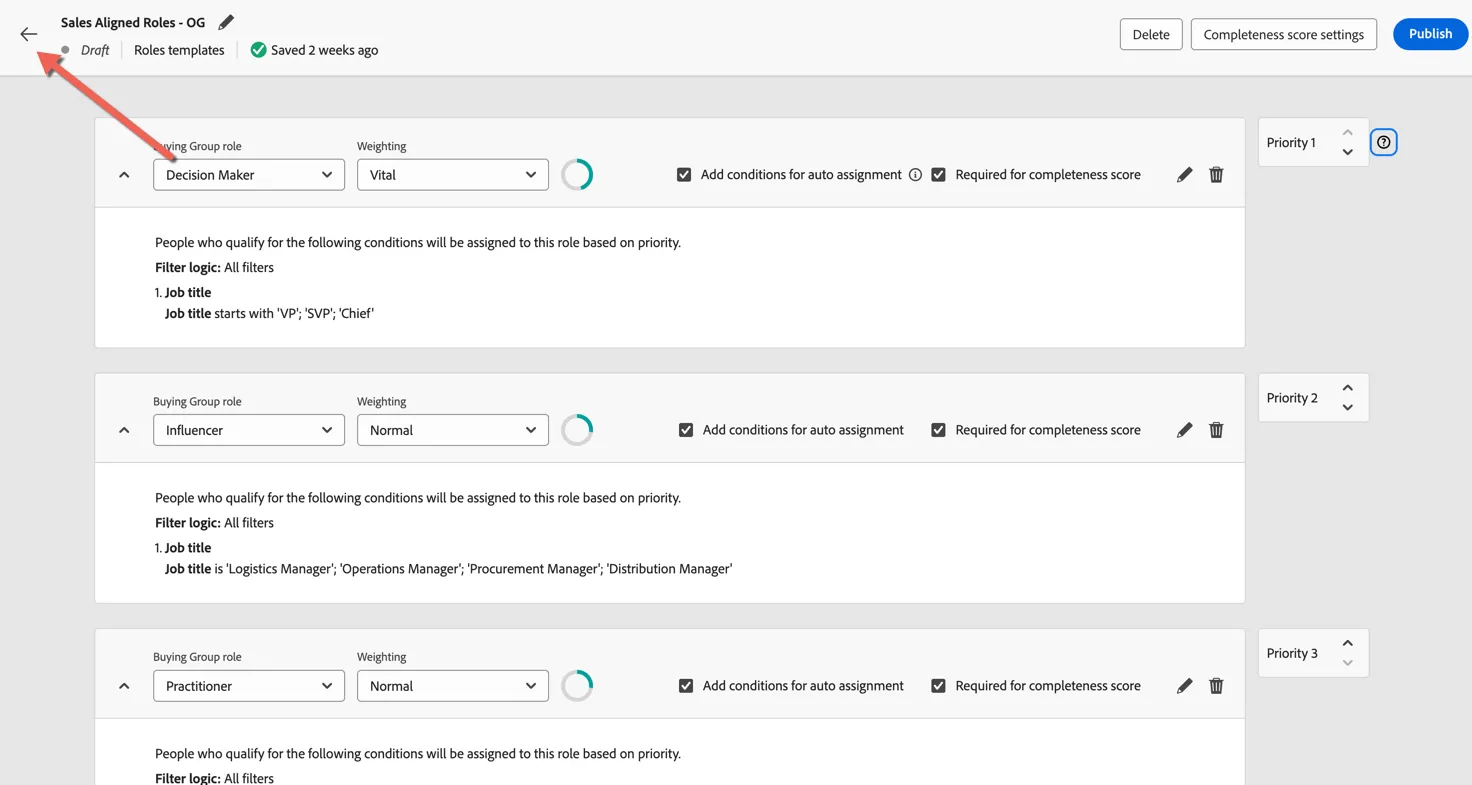Screen dimensions: 1472x785
Task: Open Completeness score settings
Action: pos(1283,34)
